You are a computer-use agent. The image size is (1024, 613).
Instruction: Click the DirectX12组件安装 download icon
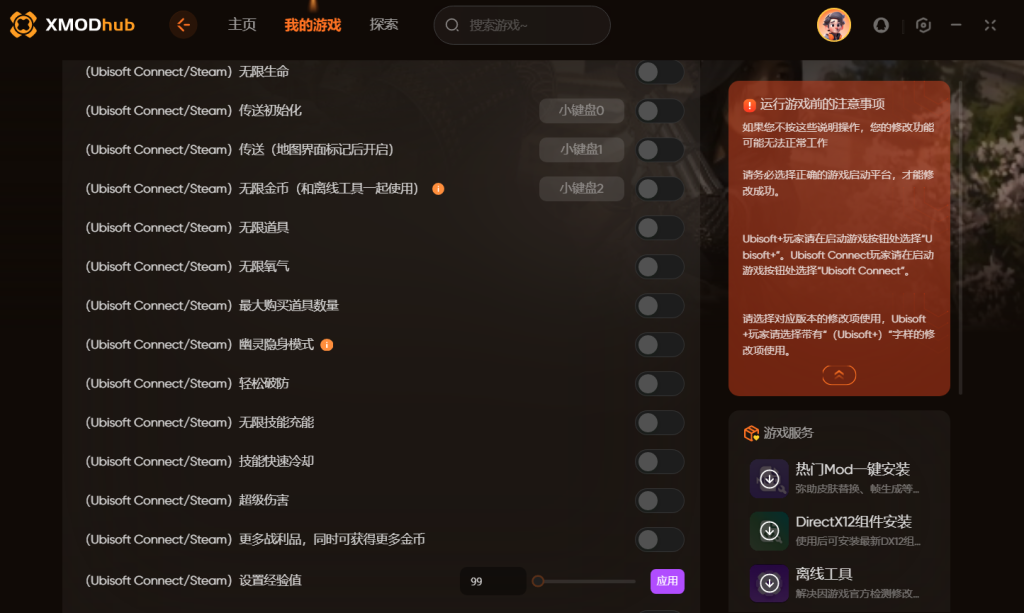coord(769,531)
